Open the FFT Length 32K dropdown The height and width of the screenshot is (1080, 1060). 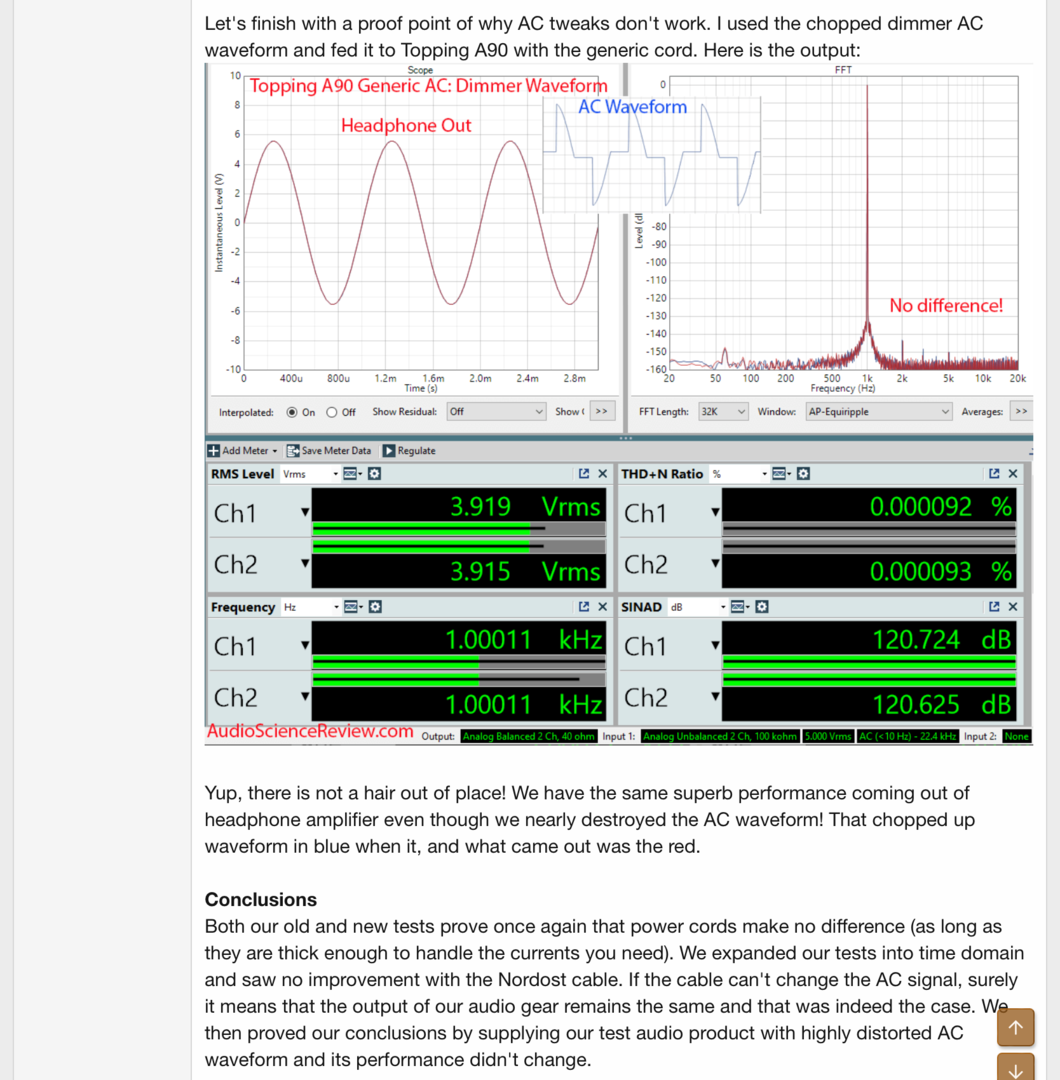coord(723,412)
